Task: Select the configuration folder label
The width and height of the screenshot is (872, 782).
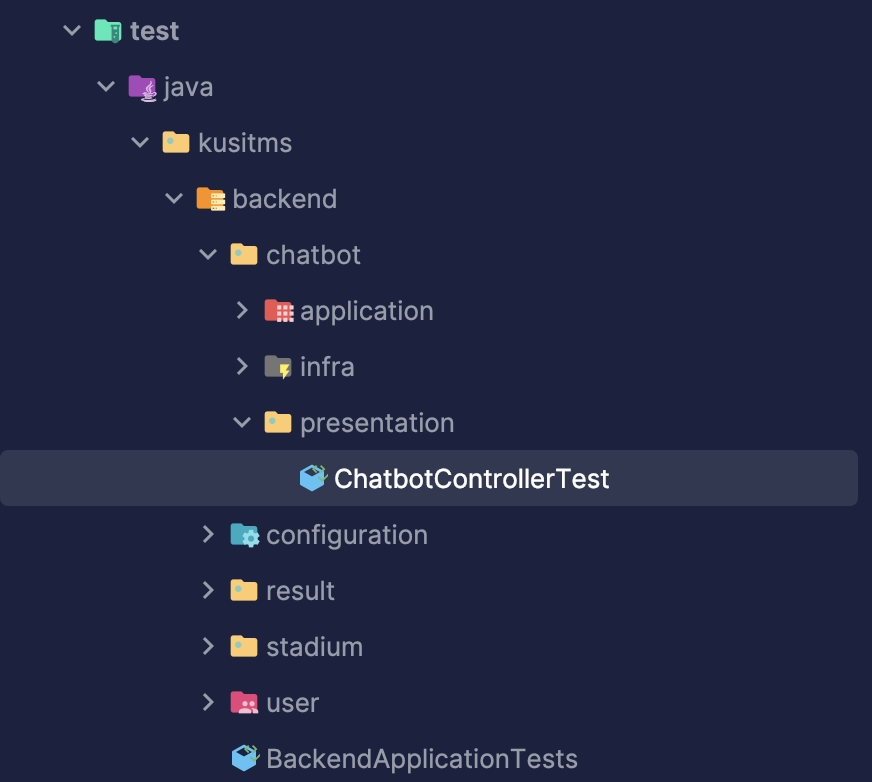Action: (x=346, y=535)
